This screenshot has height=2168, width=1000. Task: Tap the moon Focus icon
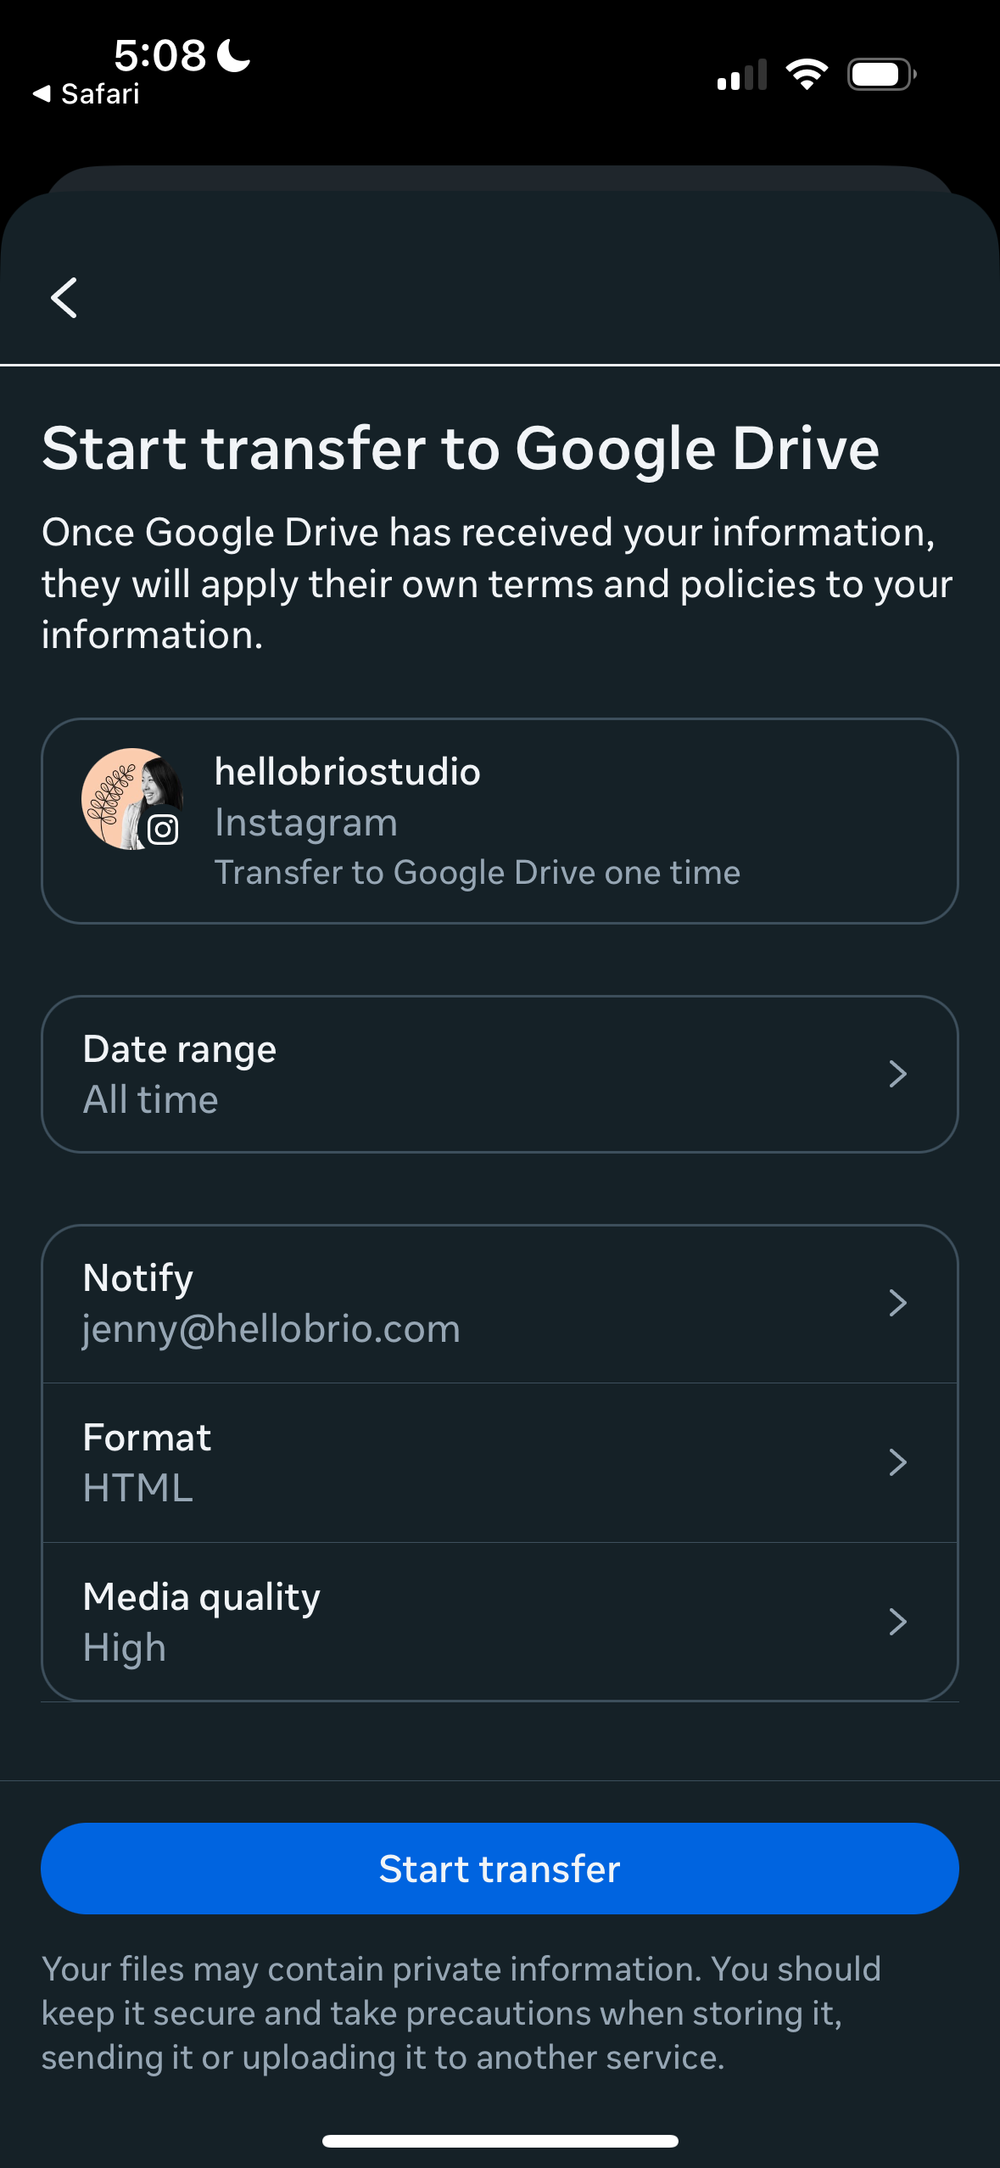[233, 55]
